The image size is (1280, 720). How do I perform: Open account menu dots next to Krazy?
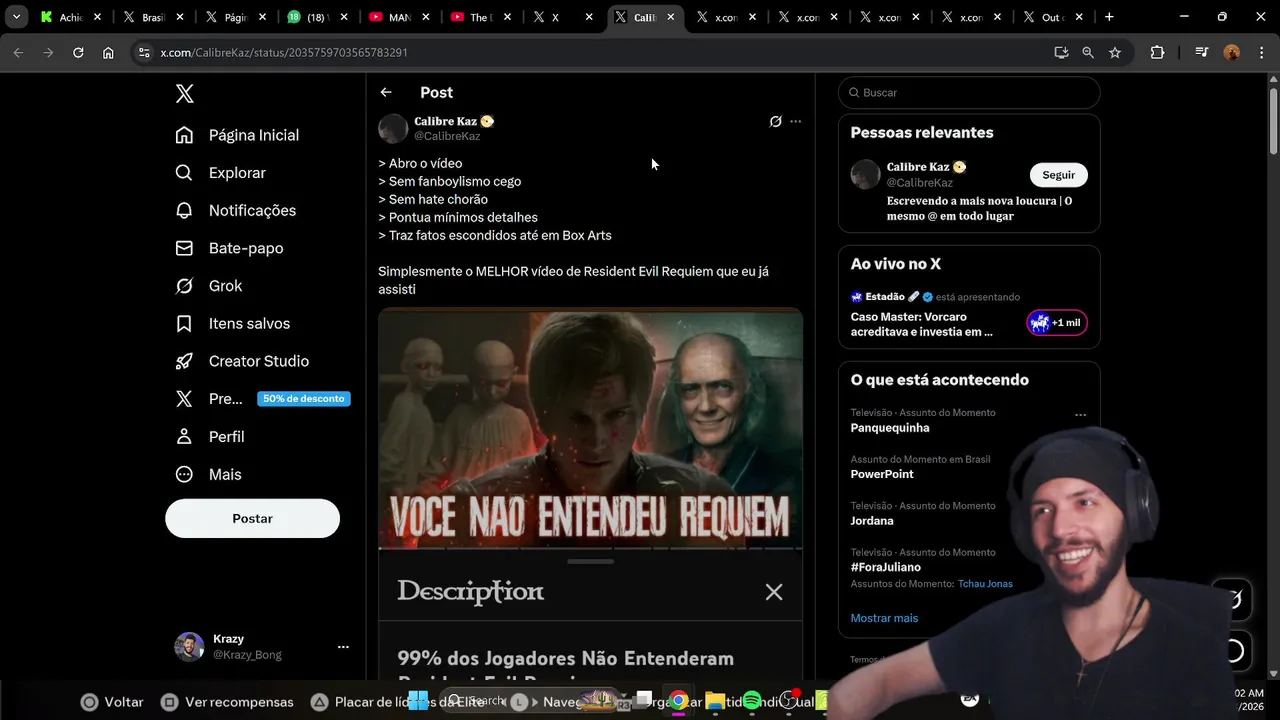343,647
